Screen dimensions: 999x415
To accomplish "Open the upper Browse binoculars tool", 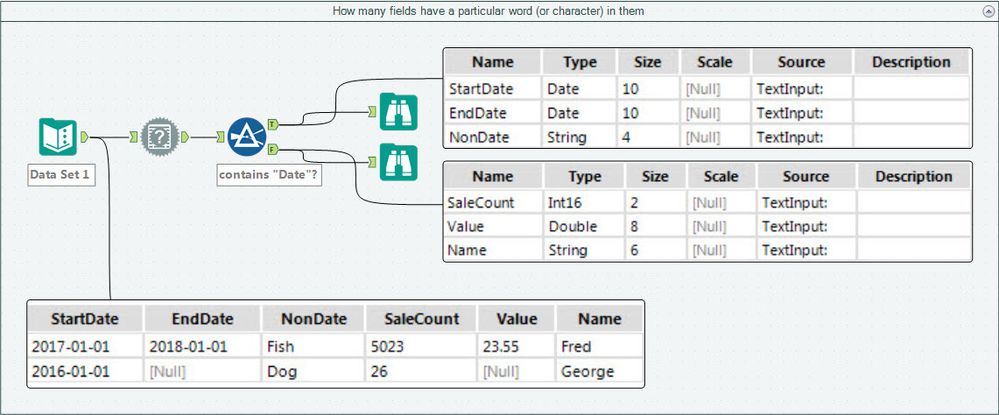I will coord(398,112).
